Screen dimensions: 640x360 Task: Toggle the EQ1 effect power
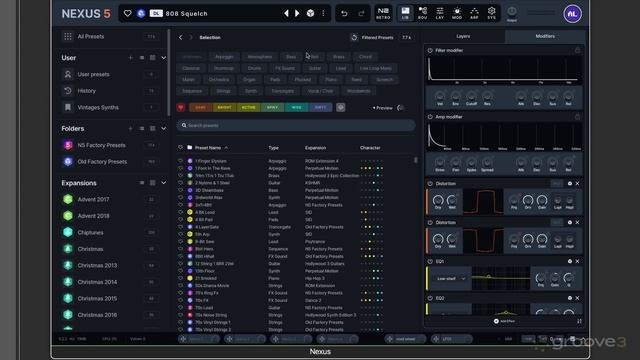(x=430, y=262)
